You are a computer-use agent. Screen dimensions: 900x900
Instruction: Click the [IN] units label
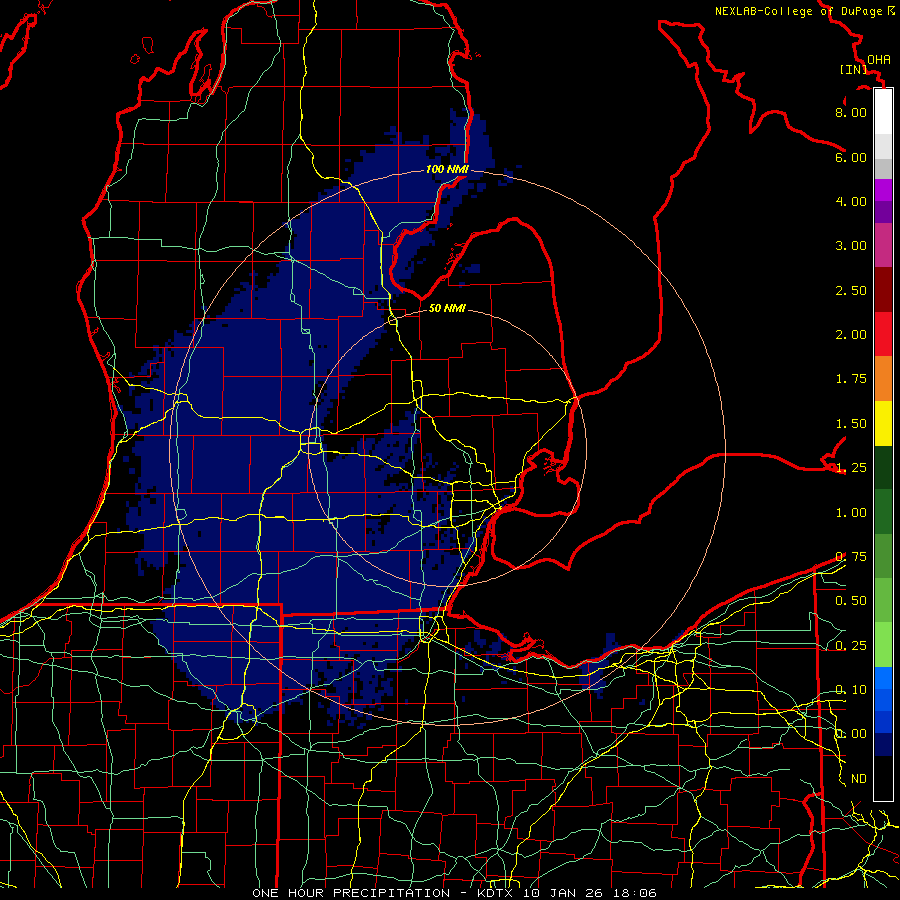click(853, 69)
